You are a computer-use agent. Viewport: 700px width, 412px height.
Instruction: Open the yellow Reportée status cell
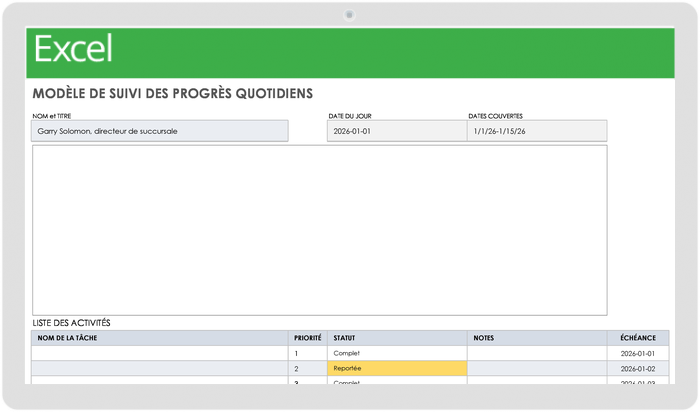397,369
